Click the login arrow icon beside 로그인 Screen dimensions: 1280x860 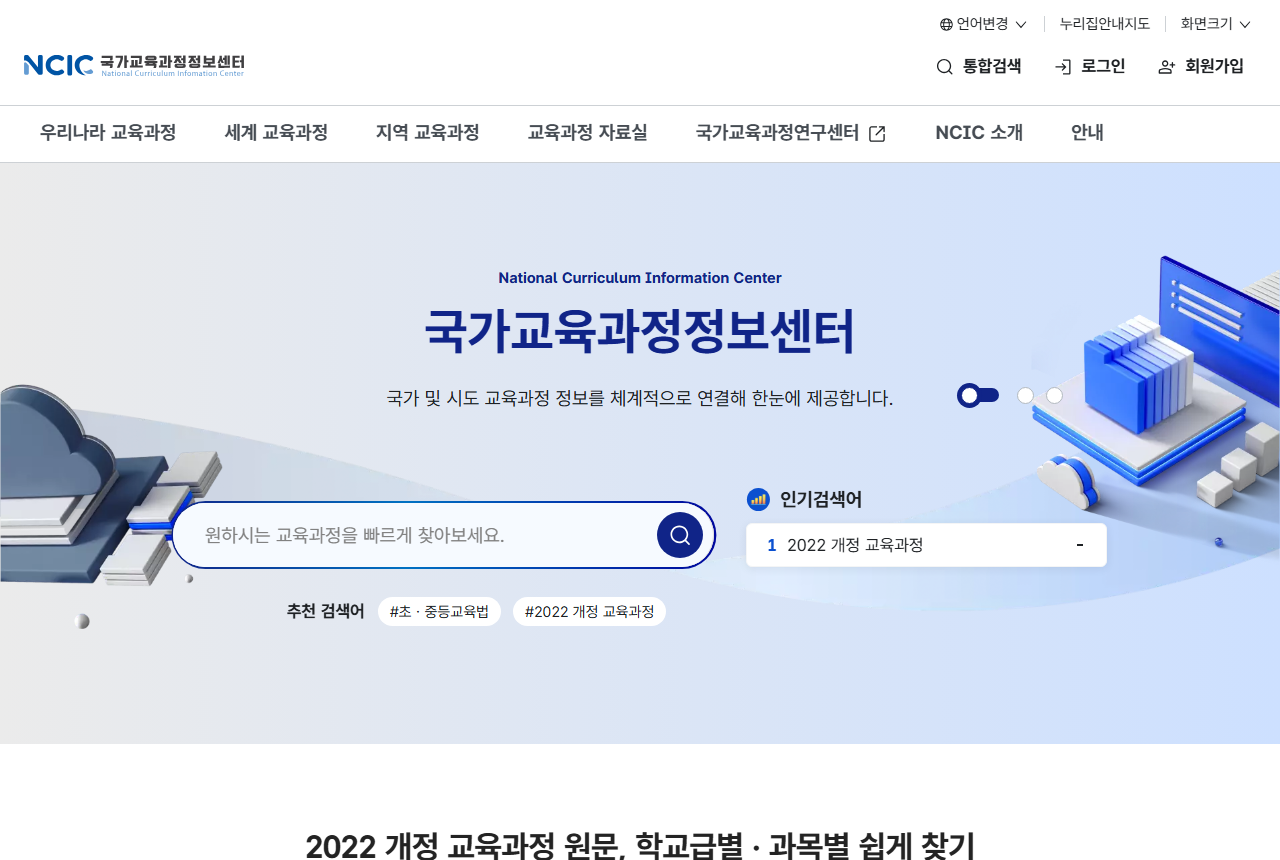coord(1063,67)
